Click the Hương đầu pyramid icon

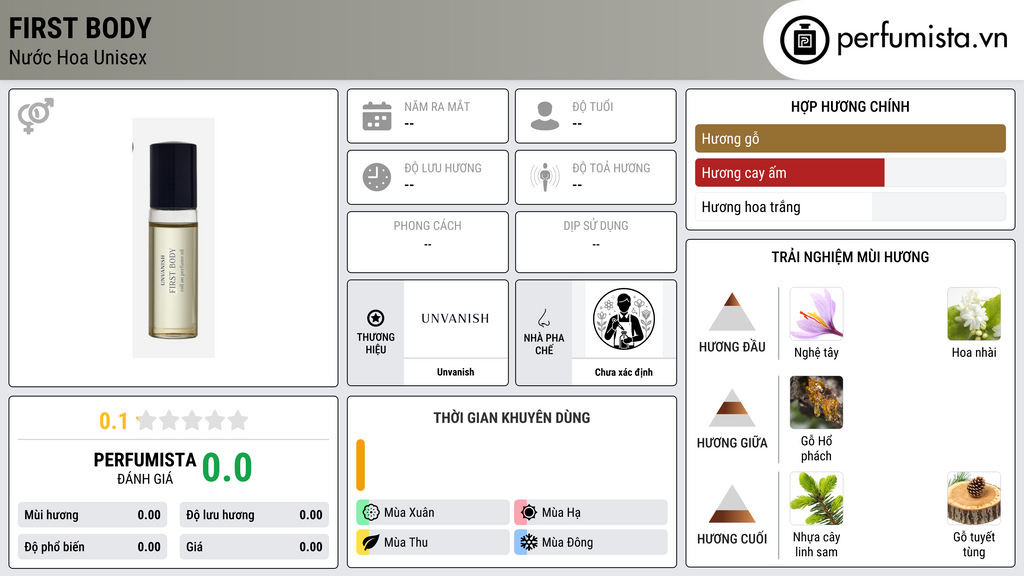click(732, 312)
